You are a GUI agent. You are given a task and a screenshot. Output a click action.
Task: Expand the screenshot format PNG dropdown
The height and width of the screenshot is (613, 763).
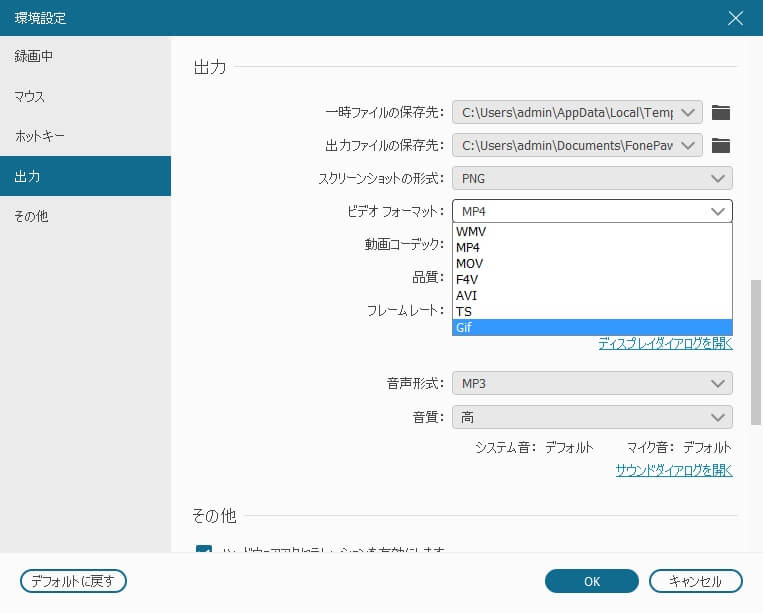(592, 178)
